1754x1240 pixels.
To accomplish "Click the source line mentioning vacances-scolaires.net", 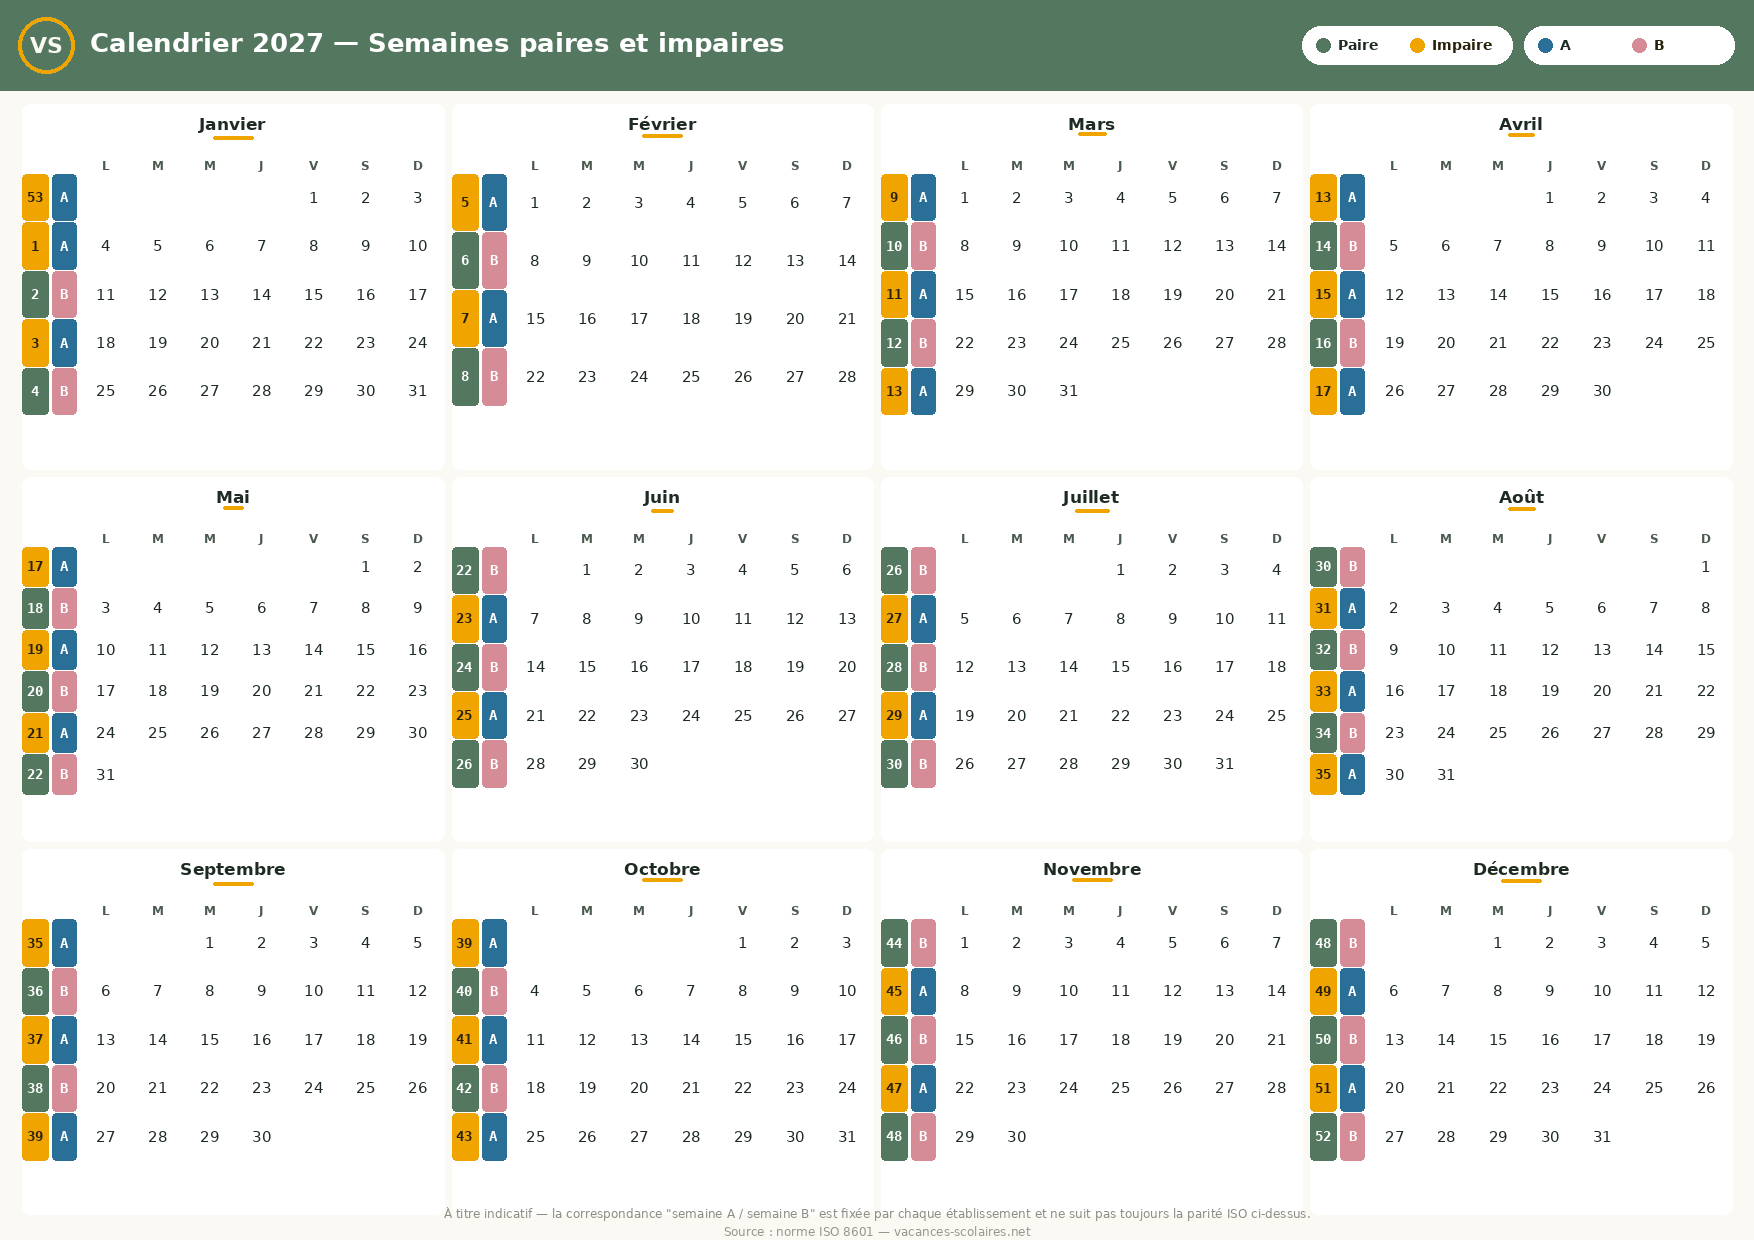I will click(x=877, y=1232).
